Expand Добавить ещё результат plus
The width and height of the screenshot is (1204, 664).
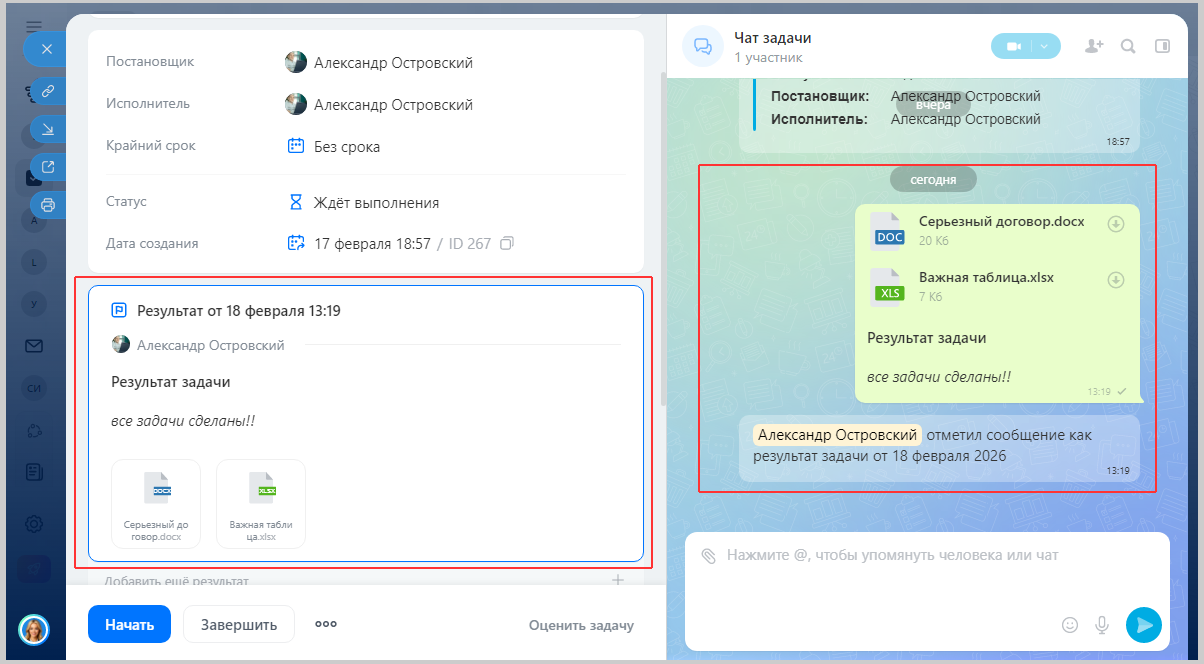click(x=618, y=580)
